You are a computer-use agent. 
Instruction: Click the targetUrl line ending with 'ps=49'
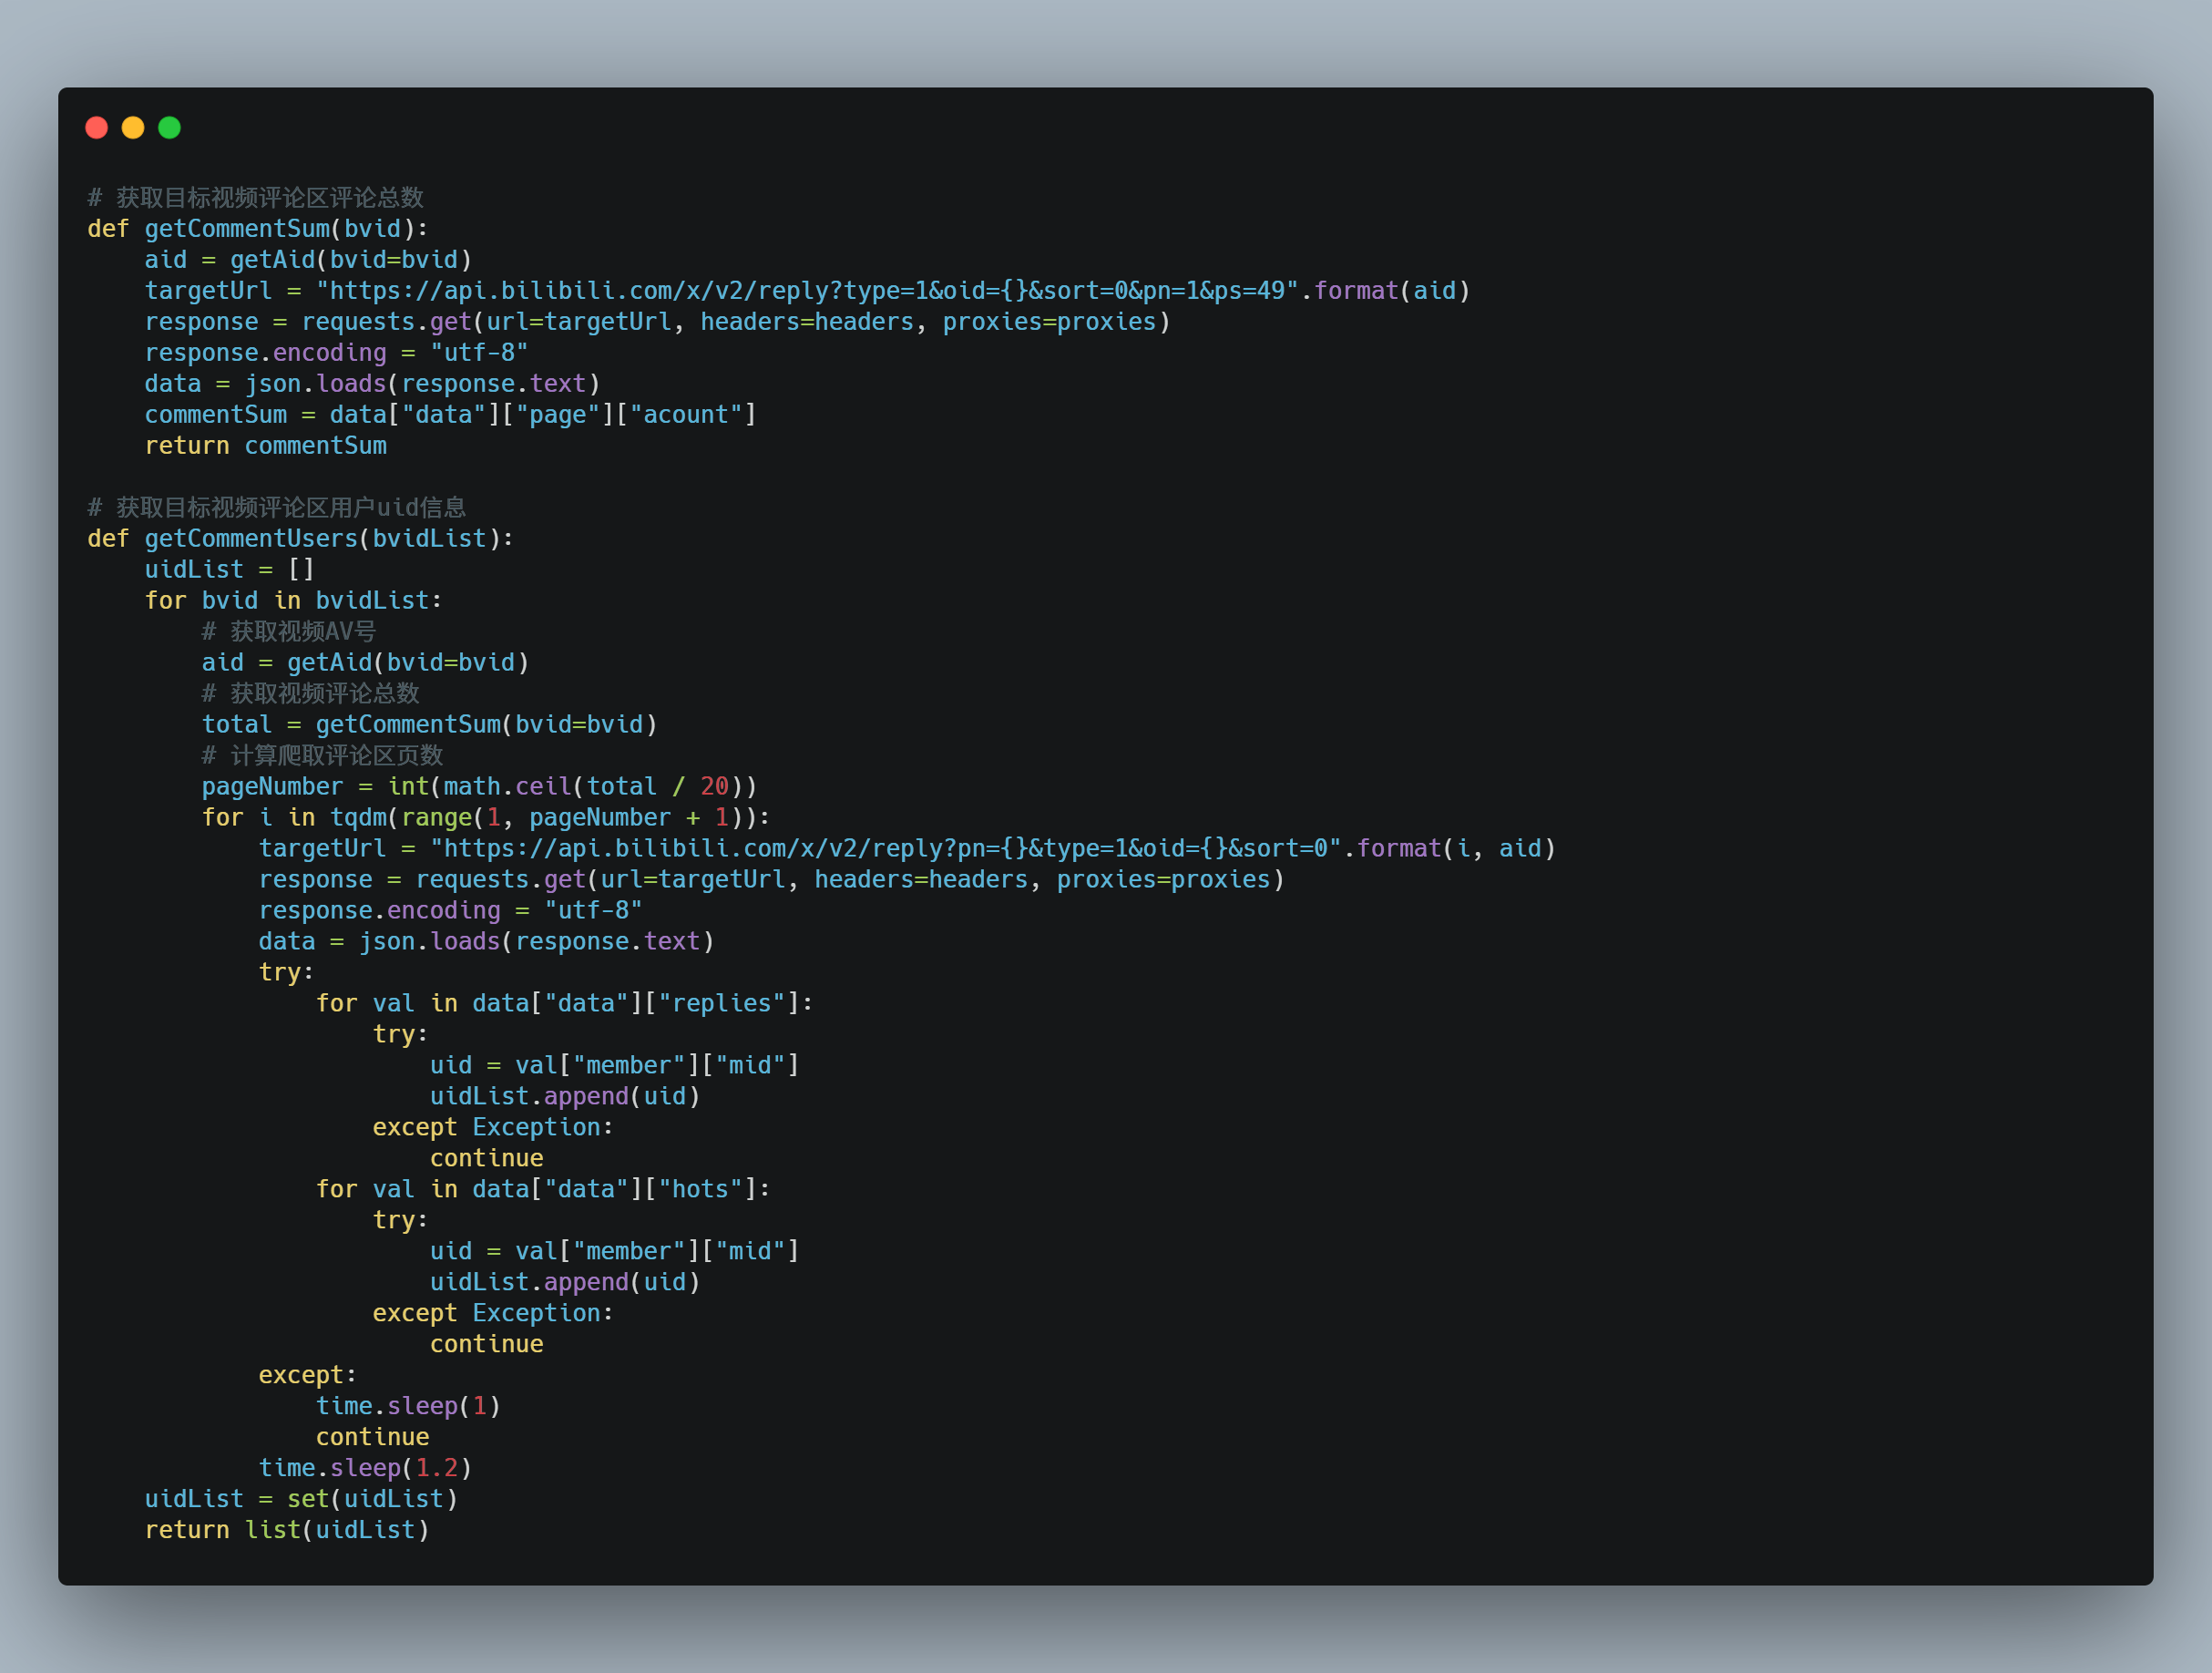click(x=807, y=291)
